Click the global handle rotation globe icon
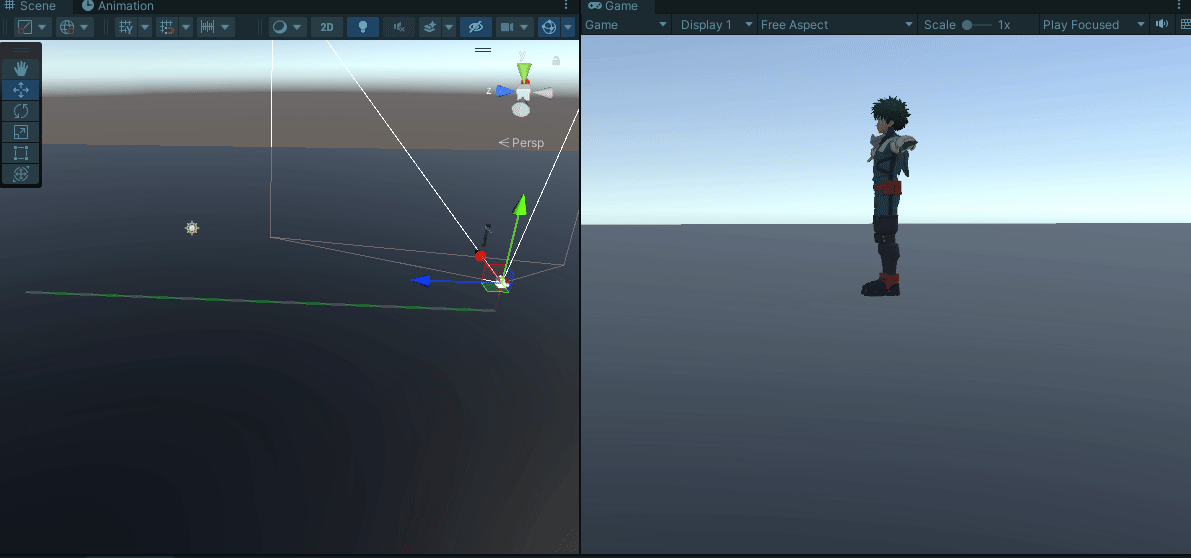 [67, 27]
